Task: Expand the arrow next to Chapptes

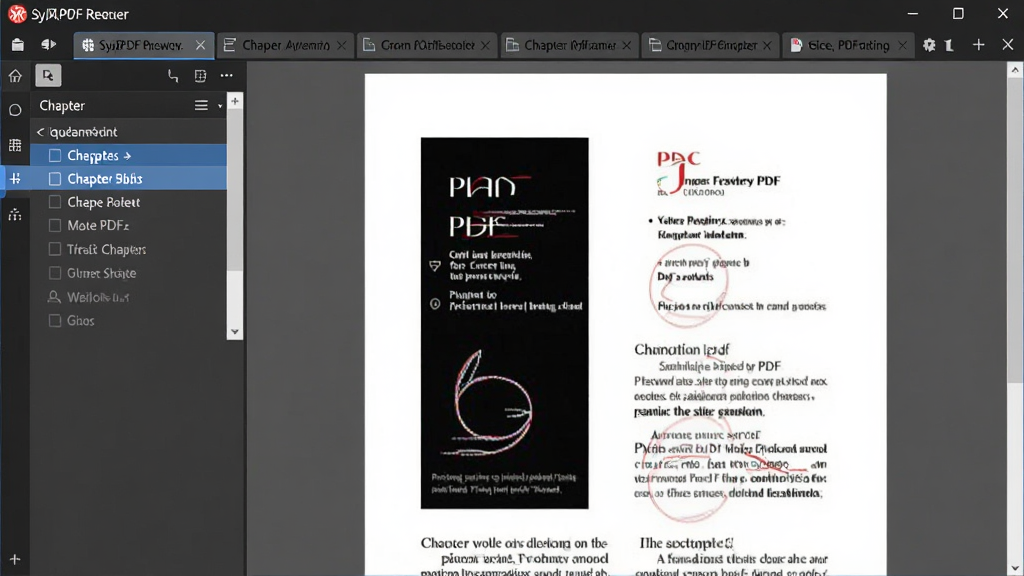Action: click(x=127, y=156)
